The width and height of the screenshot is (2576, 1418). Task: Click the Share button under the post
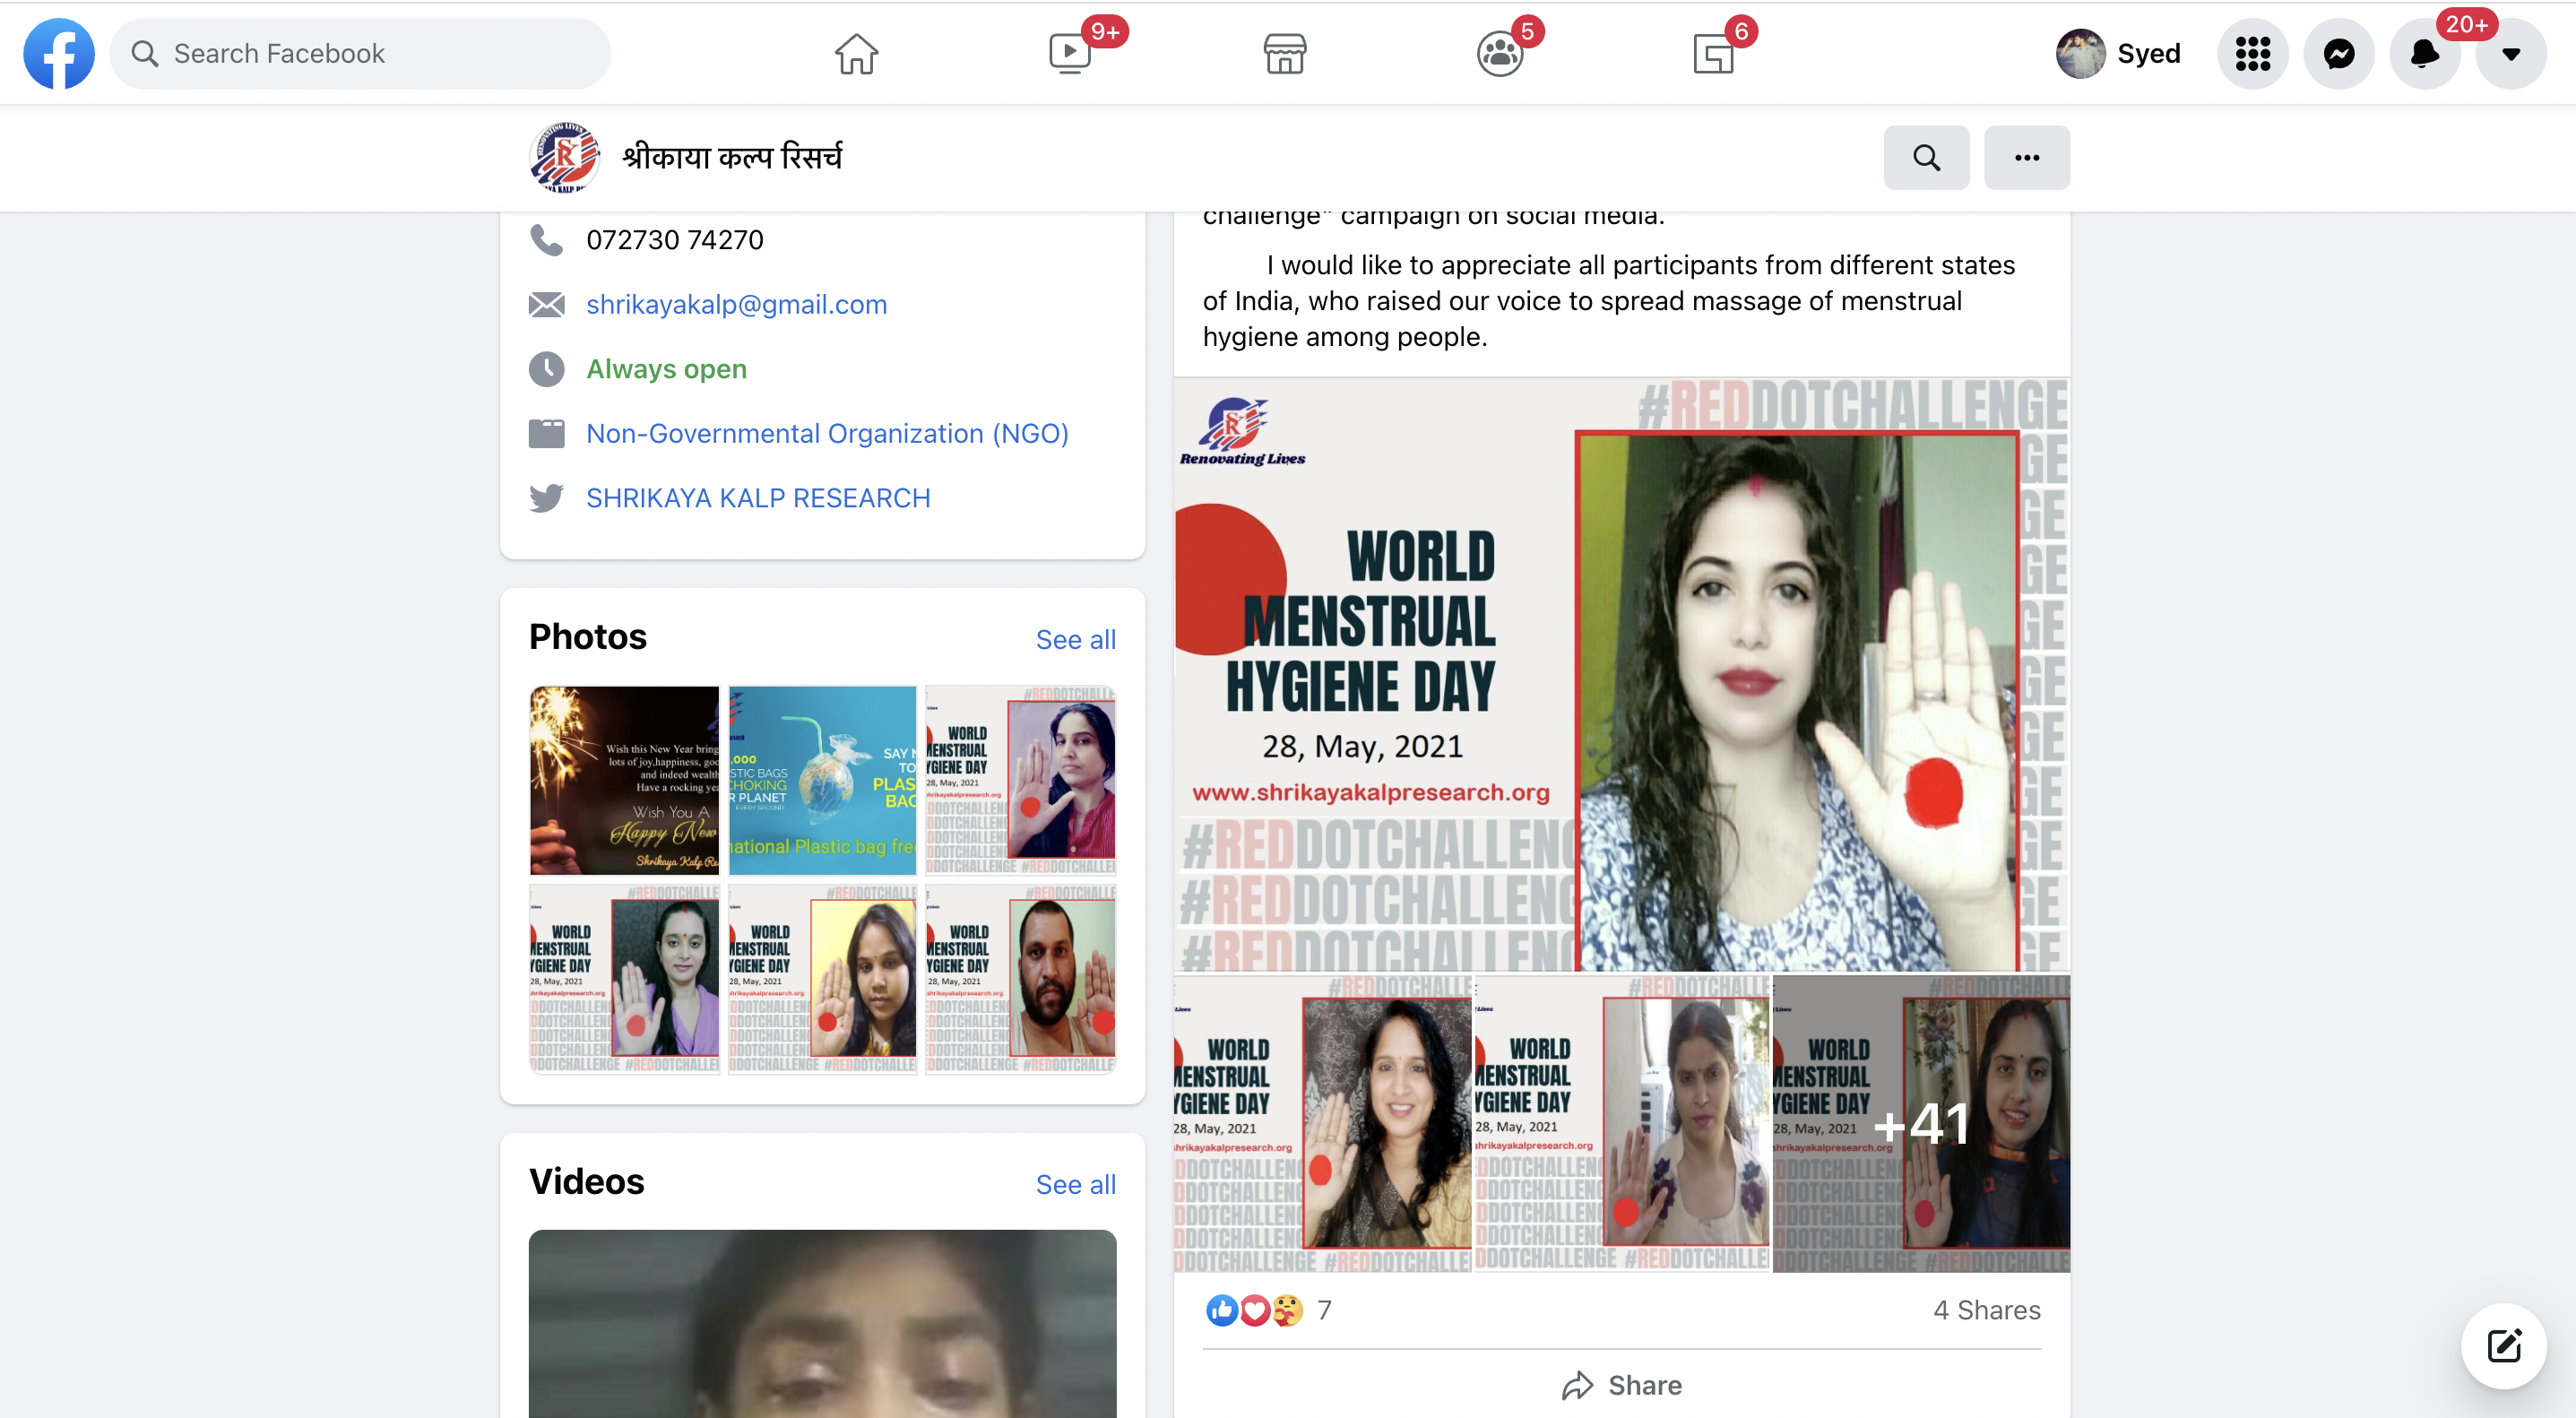[1621, 1385]
